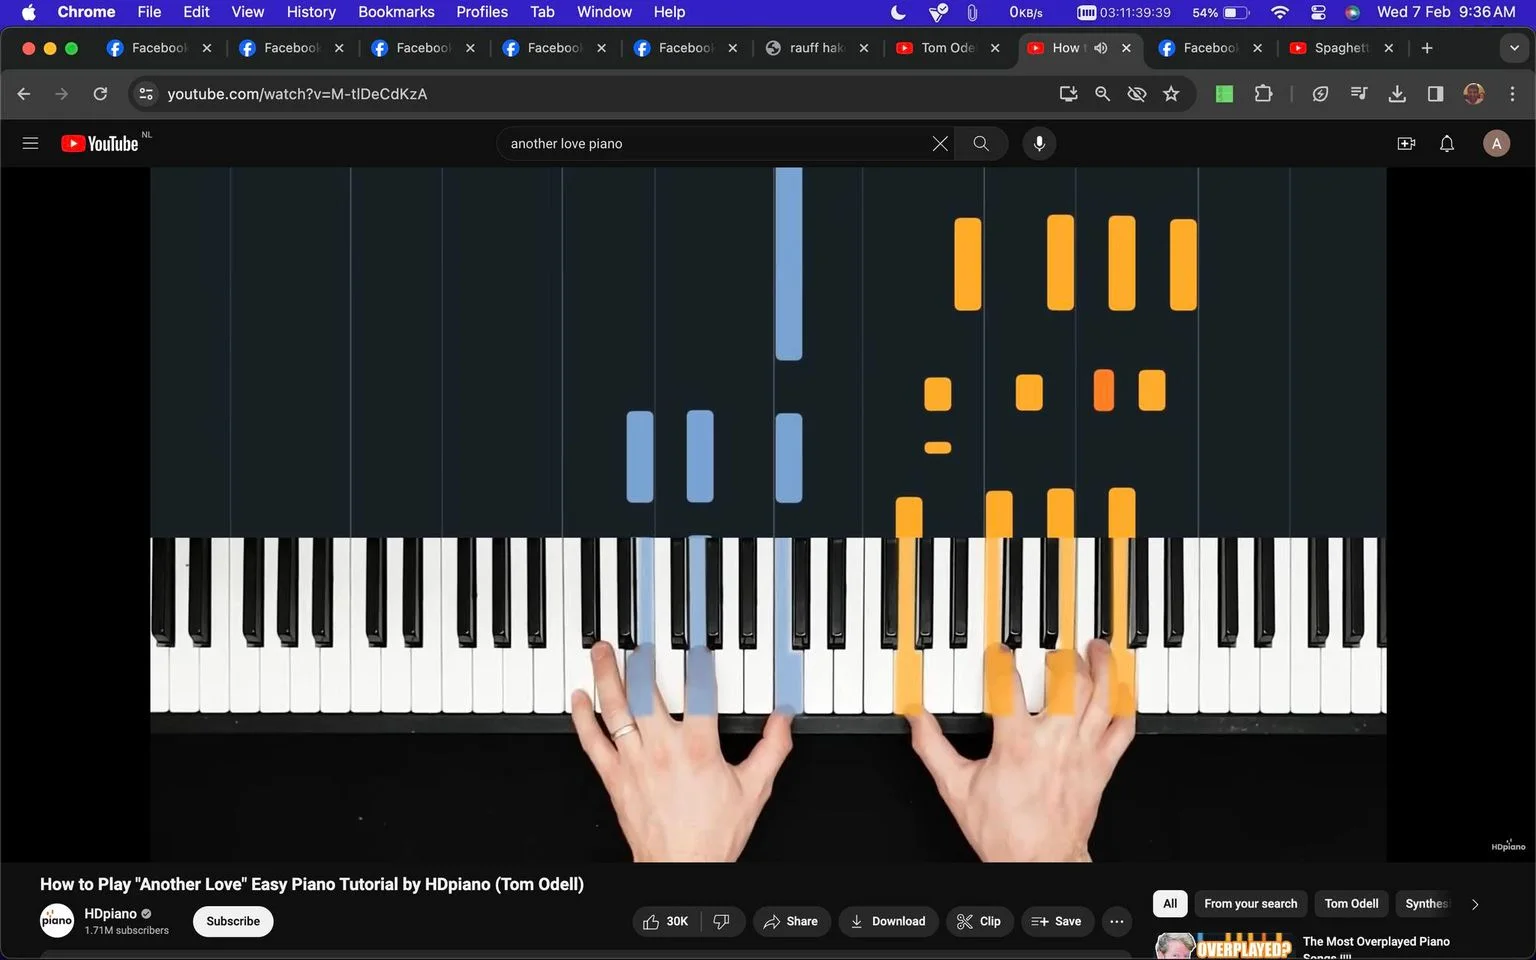This screenshot has height=960, width=1536.
Task: Toggle the Chrome side panel icon
Action: 1435,93
